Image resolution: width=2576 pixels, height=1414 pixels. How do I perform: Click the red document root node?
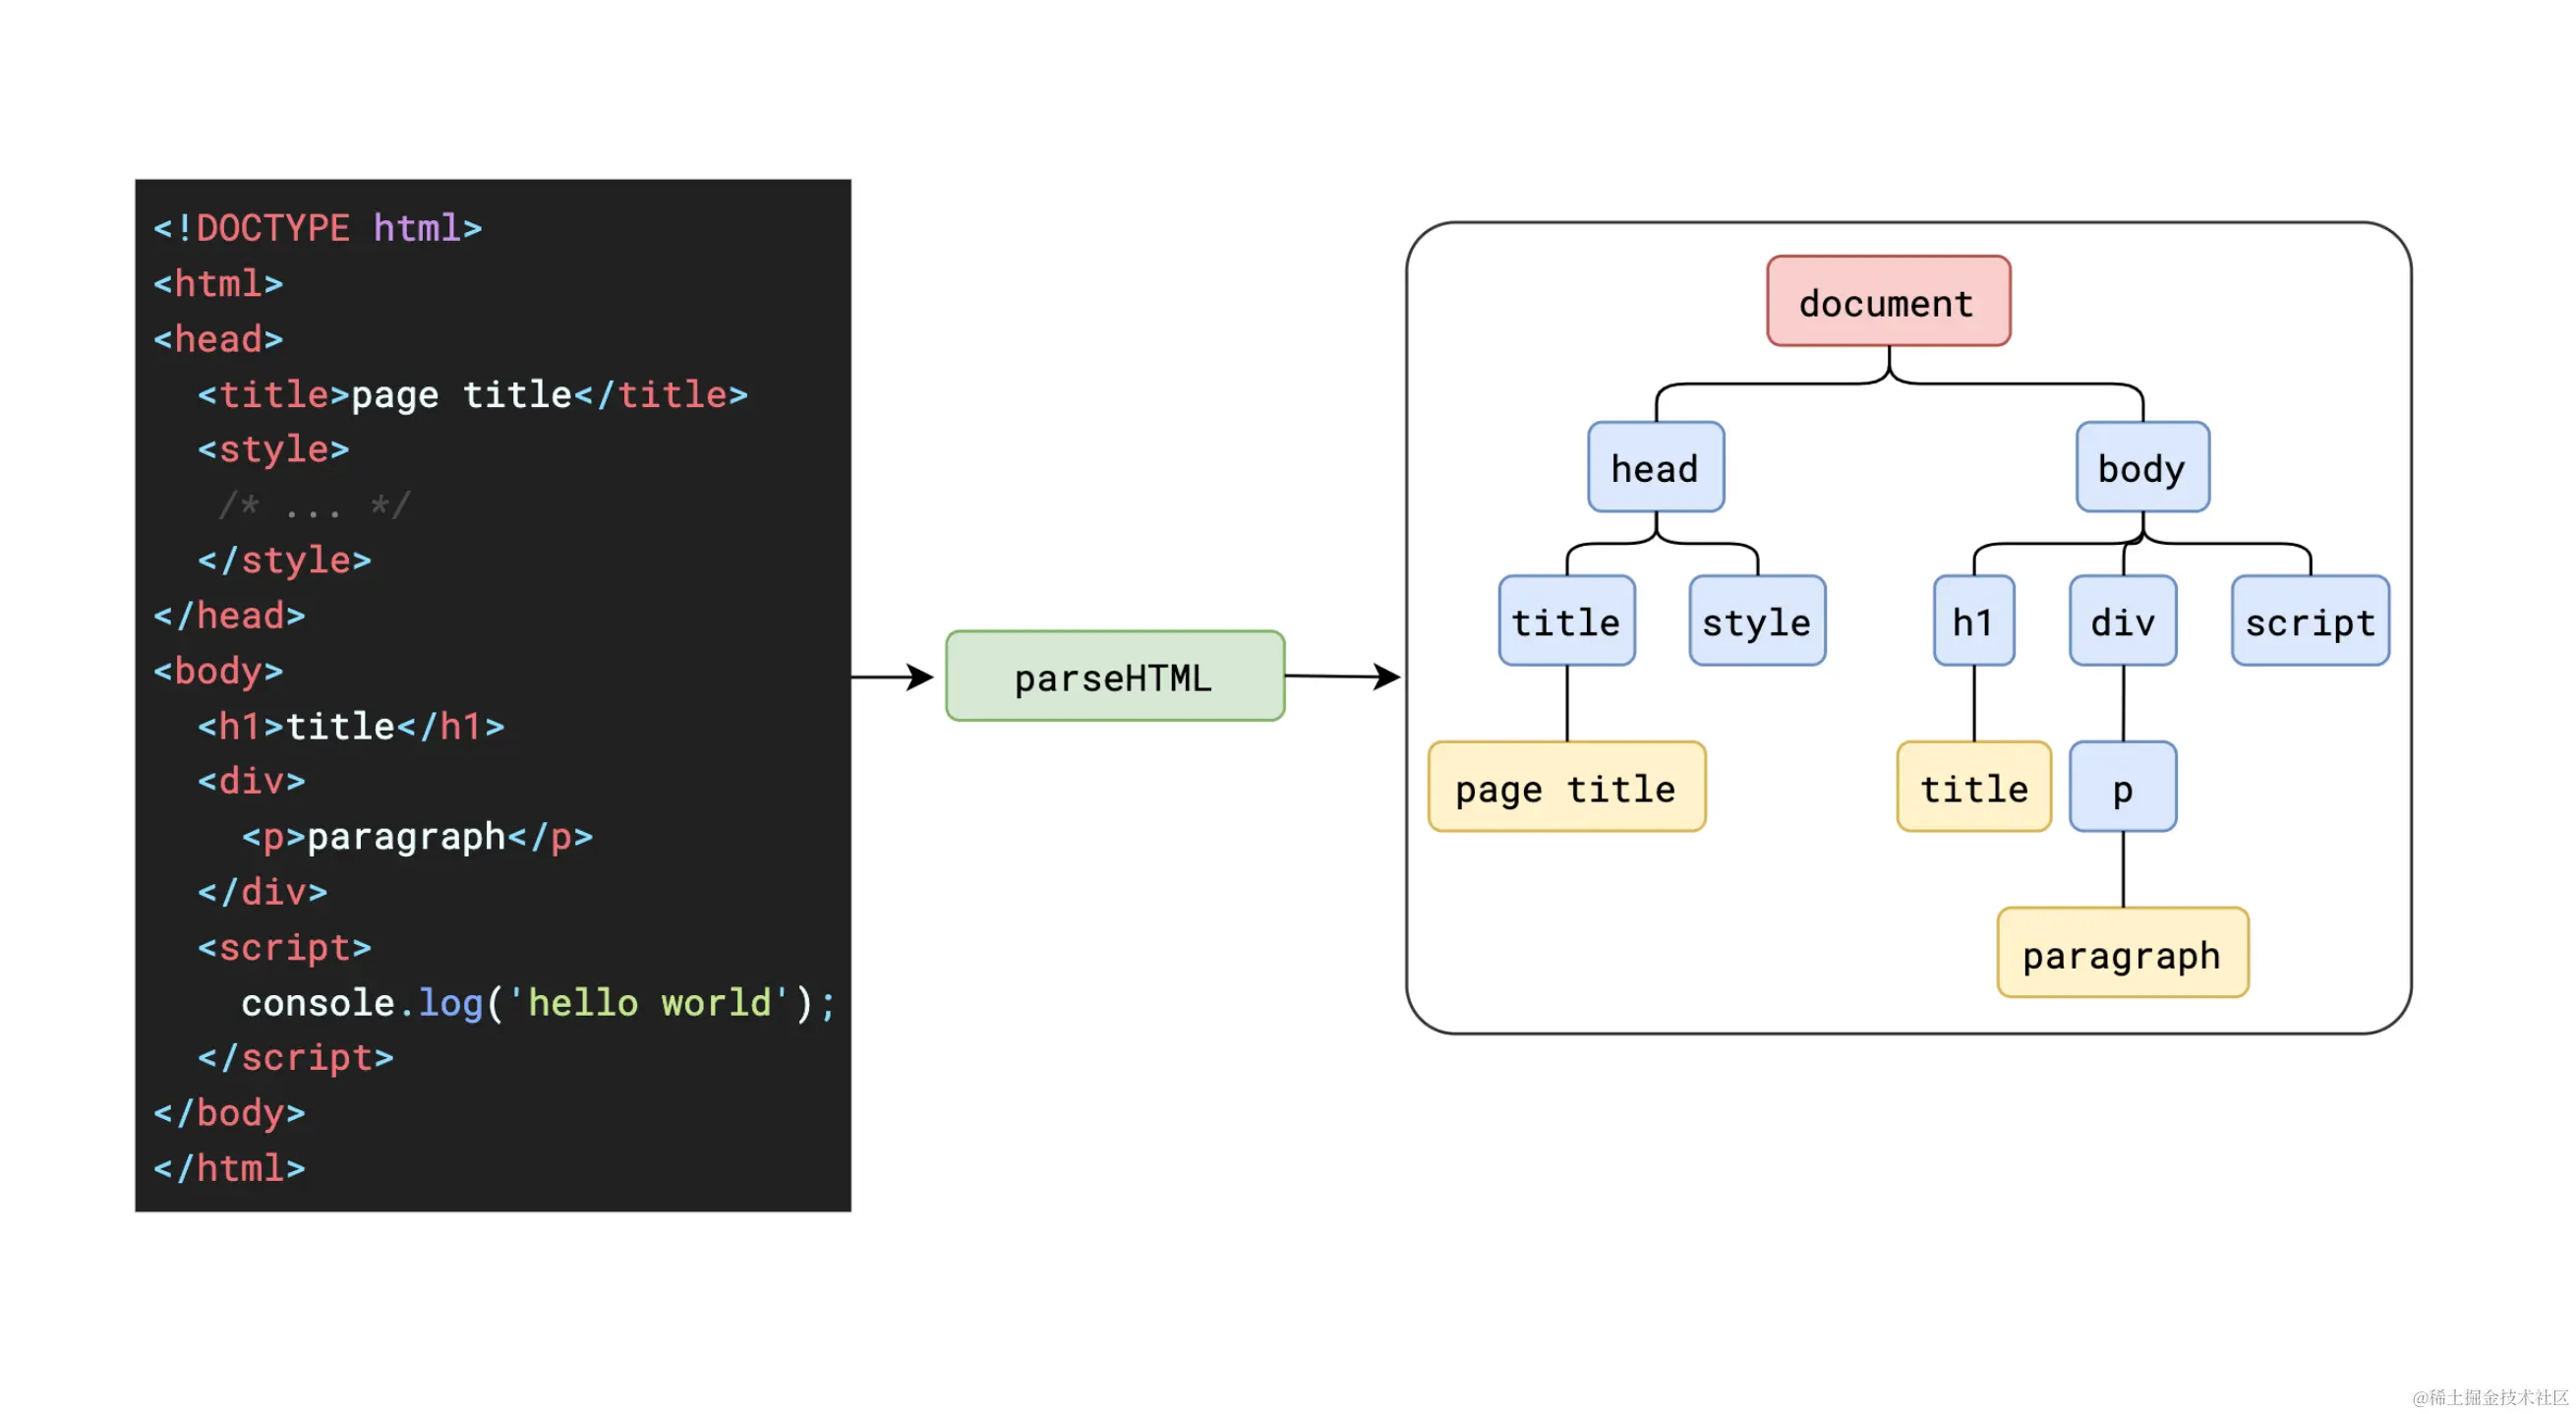(1887, 302)
